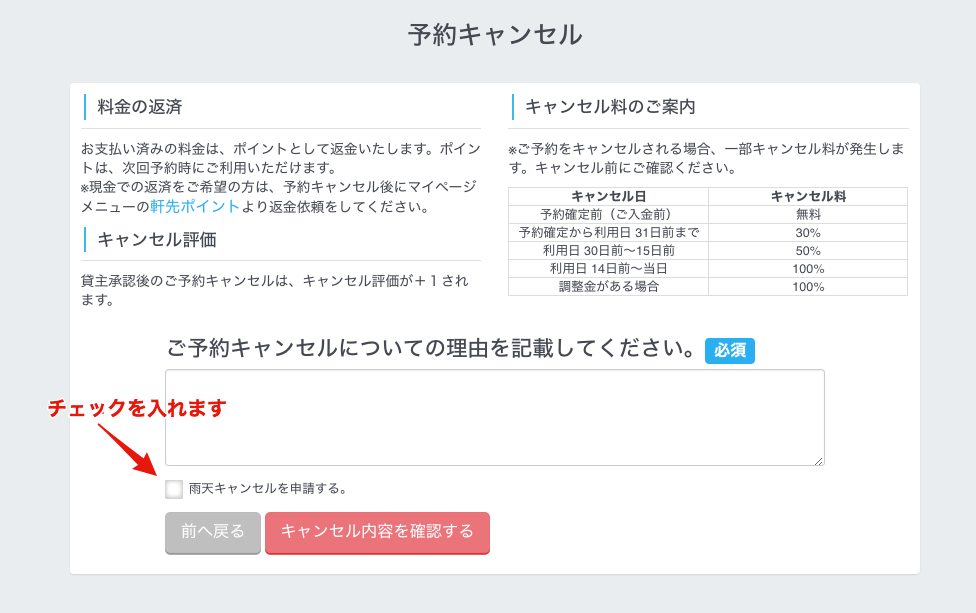Viewport: 976px width, 613px height.
Task: Select the 利用日 30日前〜15日前 row
Action: coord(708,251)
